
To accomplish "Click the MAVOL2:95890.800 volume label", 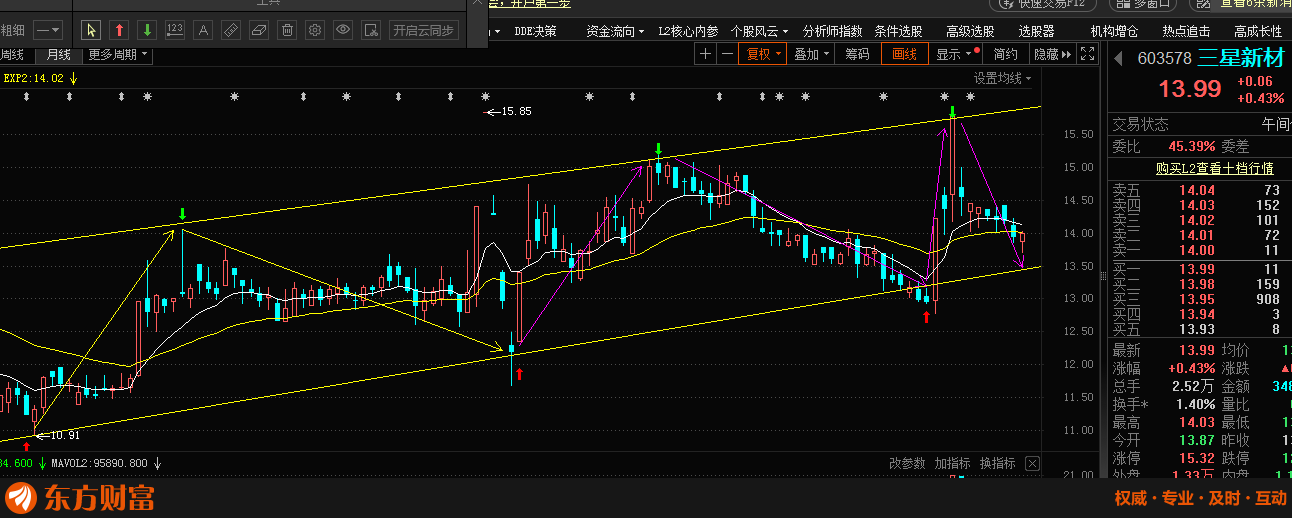I will (99, 463).
